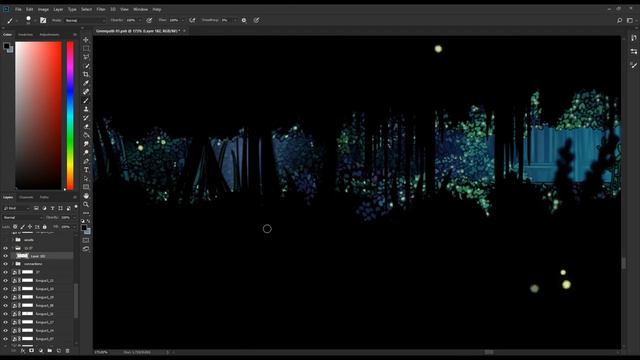This screenshot has width=640, height=360.
Task: Open Flow dropdown arrow
Action: tap(182, 20)
